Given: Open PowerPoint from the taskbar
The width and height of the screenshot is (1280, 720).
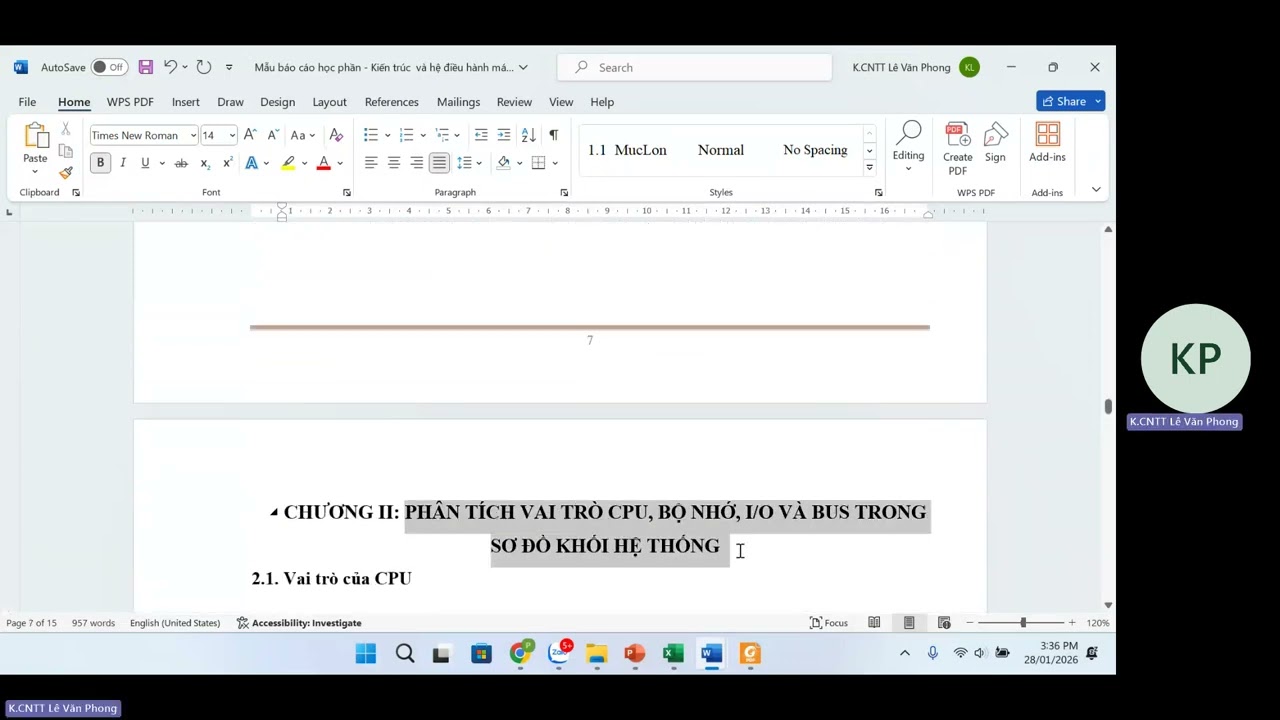Looking at the screenshot, I should point(635,654).
